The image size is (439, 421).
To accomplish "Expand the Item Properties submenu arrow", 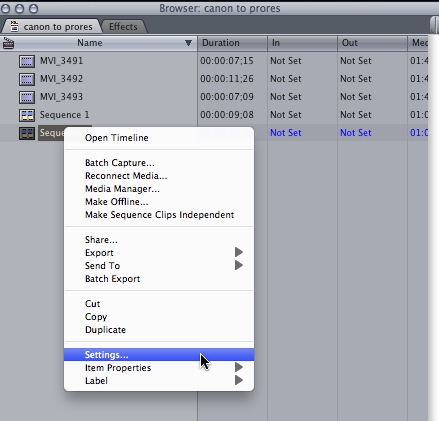I will pyautogui.click(x=239, y=367).
